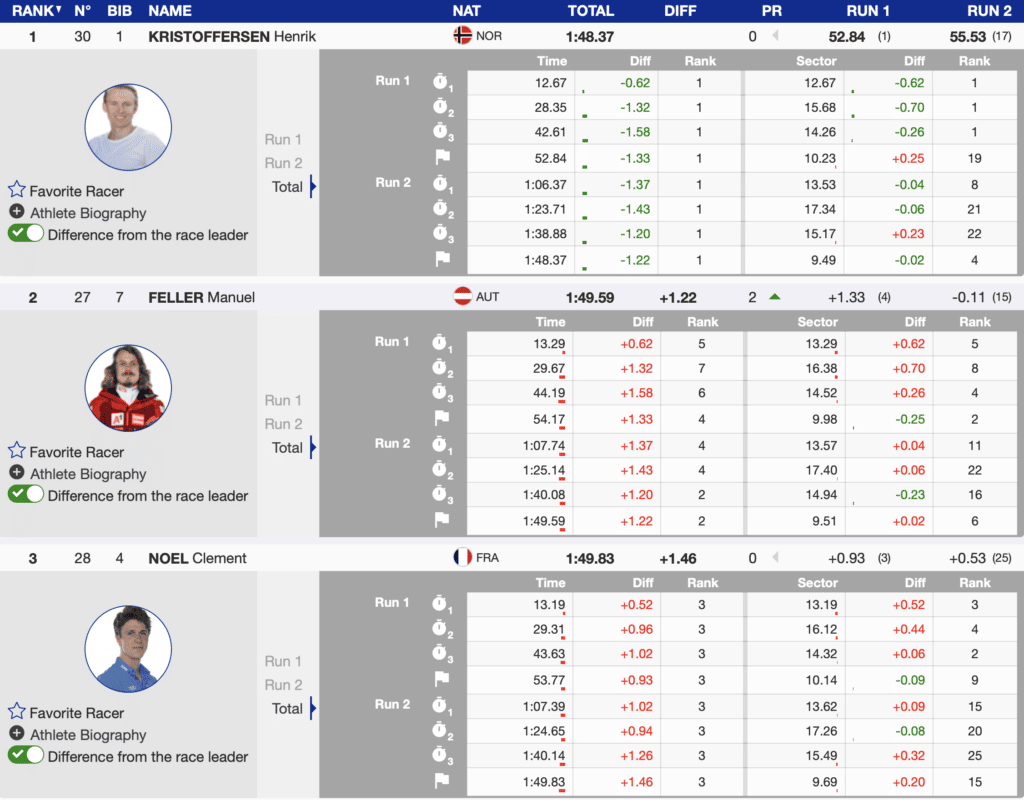The width and height of the screenshot is (1024, 800).
Task: Click the Norway flag icon next to NOR
Action: click(462, 35)
